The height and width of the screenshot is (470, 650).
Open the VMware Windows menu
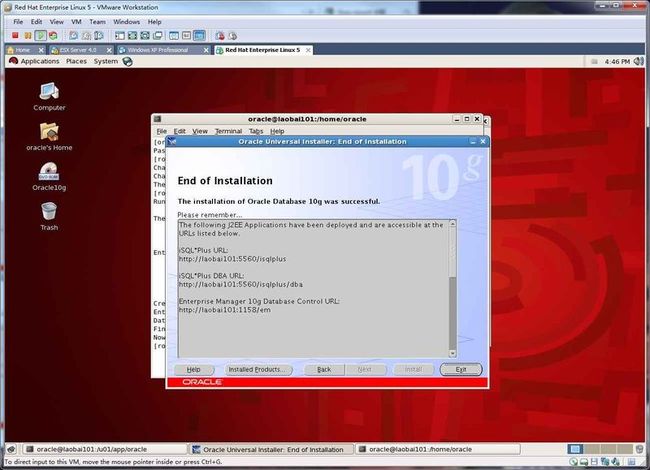126,22
